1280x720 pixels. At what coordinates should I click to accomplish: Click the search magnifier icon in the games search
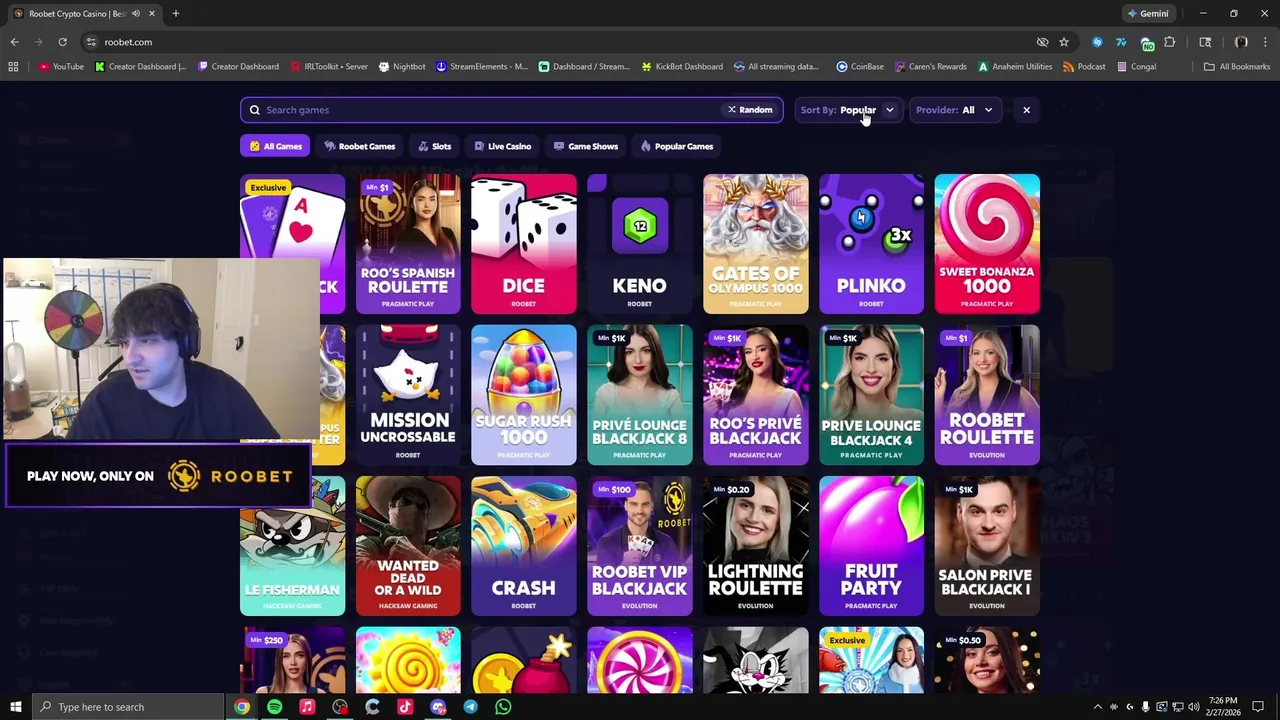pos(254,110)
